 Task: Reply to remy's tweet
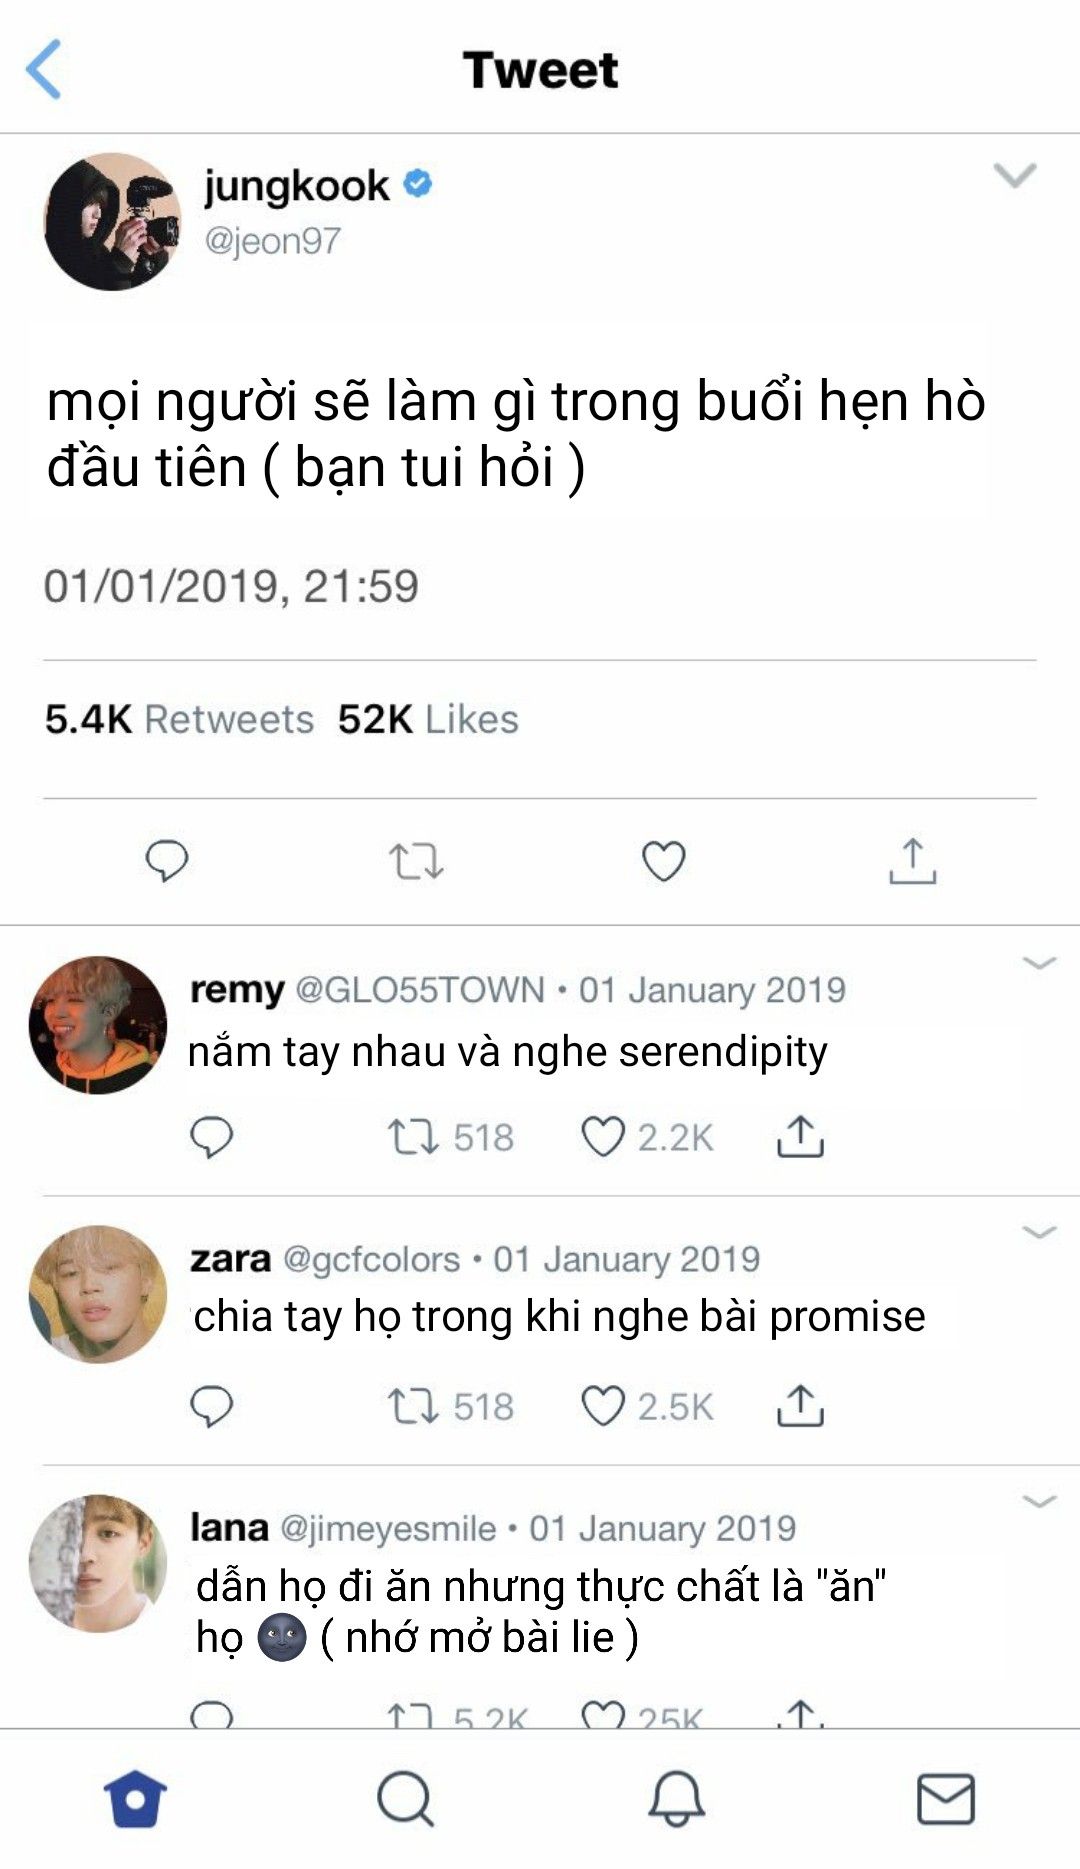211,1137
